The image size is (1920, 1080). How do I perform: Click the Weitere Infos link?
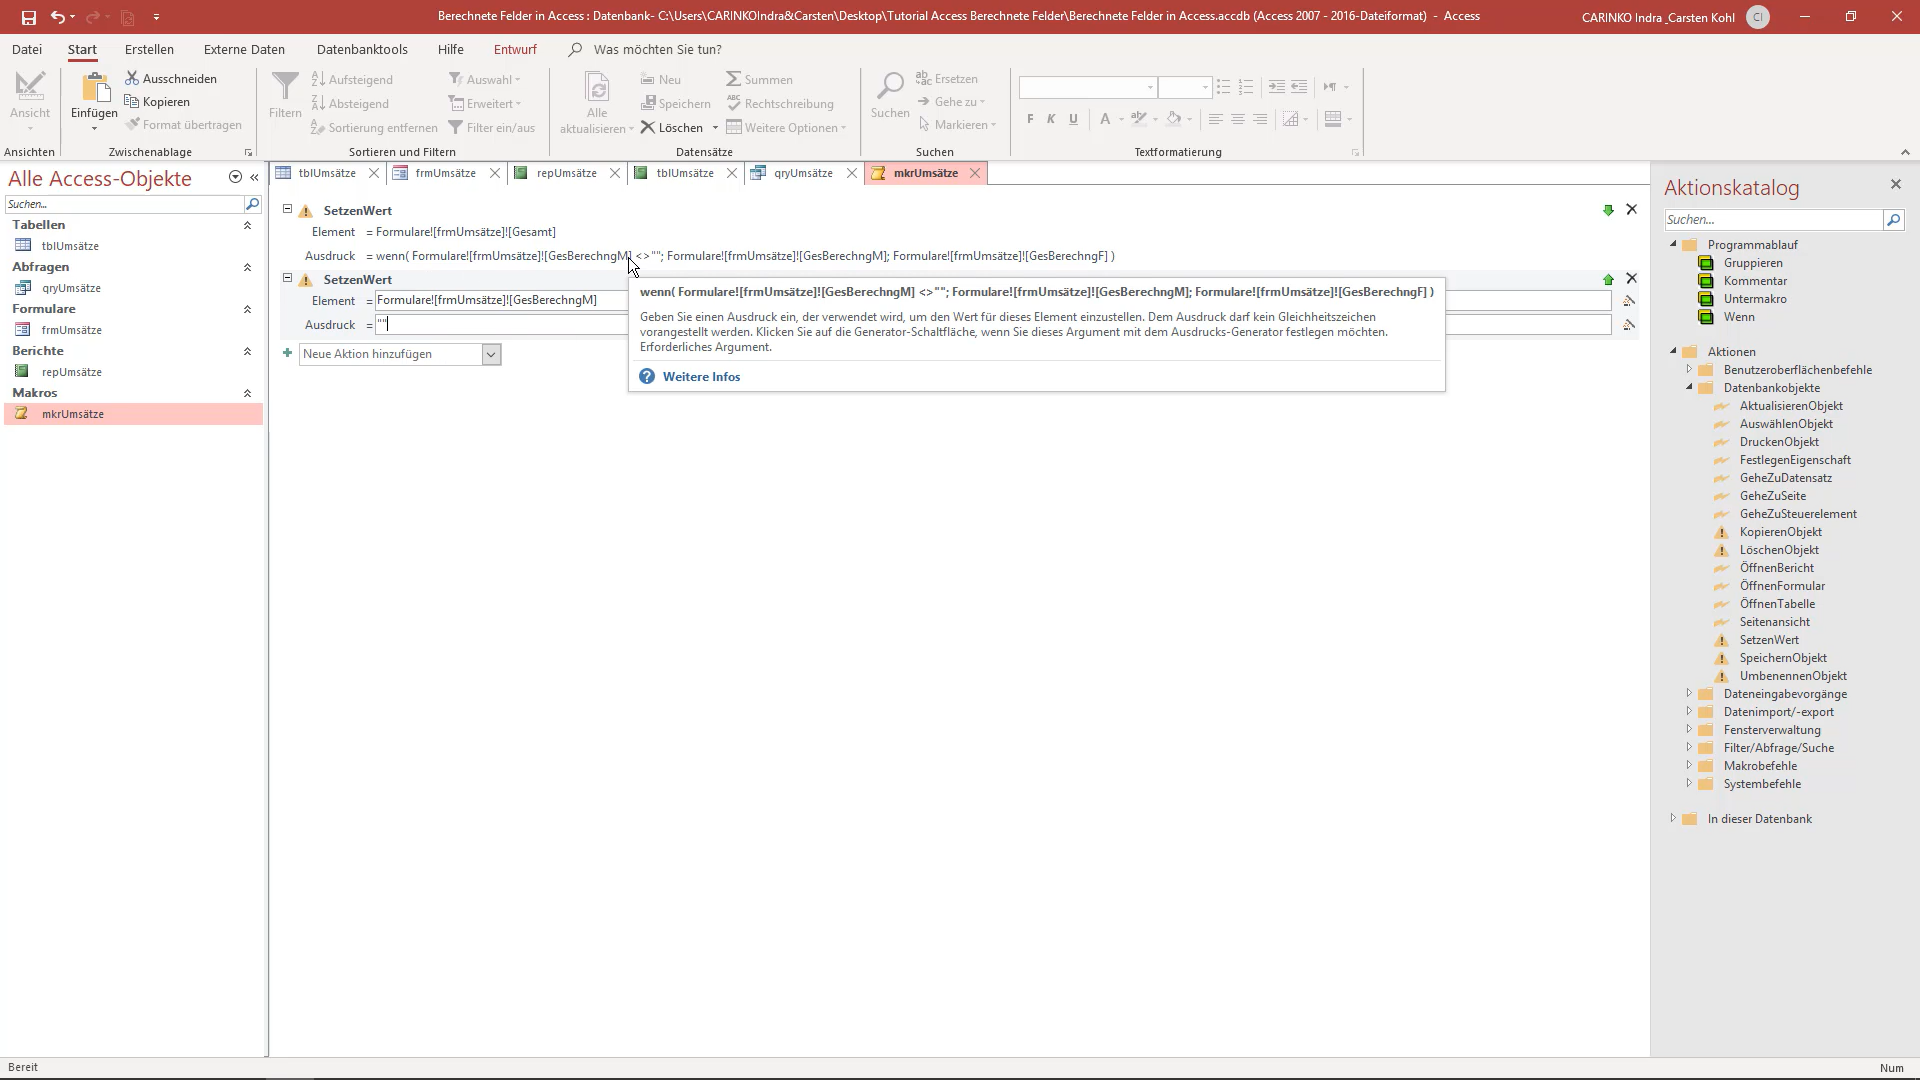pos(701,377)
